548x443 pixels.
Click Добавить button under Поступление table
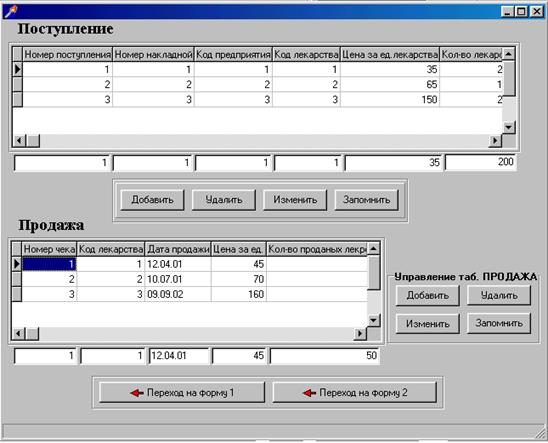click(x=152, y=200)
